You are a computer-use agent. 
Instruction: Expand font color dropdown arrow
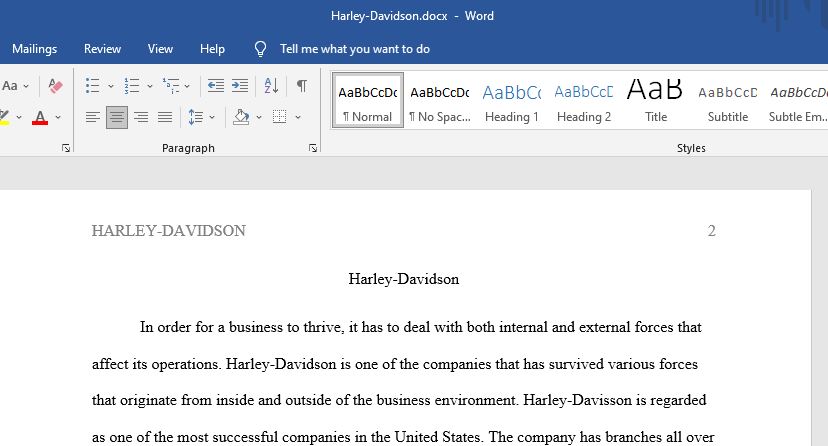tap(58, 117)
